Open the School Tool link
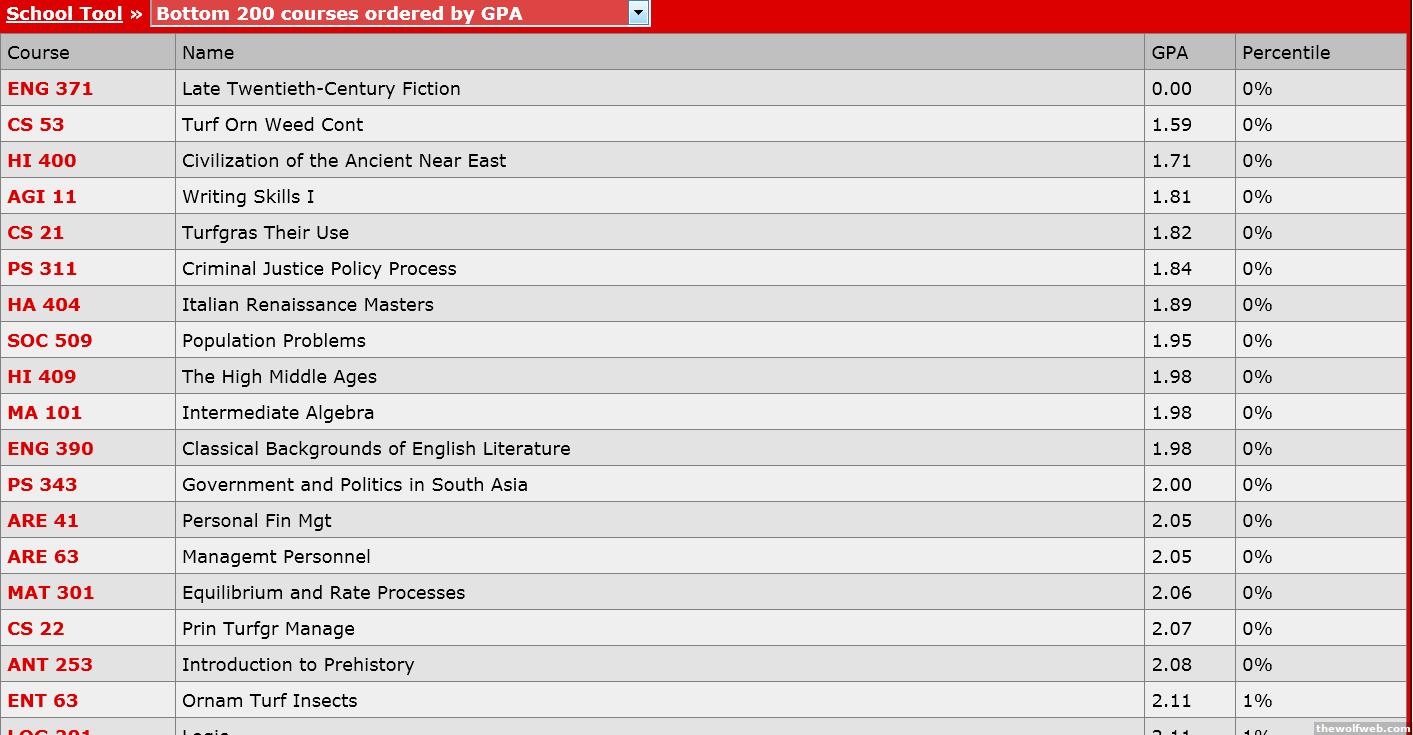 pyautogui.click(x=64, y=14)
